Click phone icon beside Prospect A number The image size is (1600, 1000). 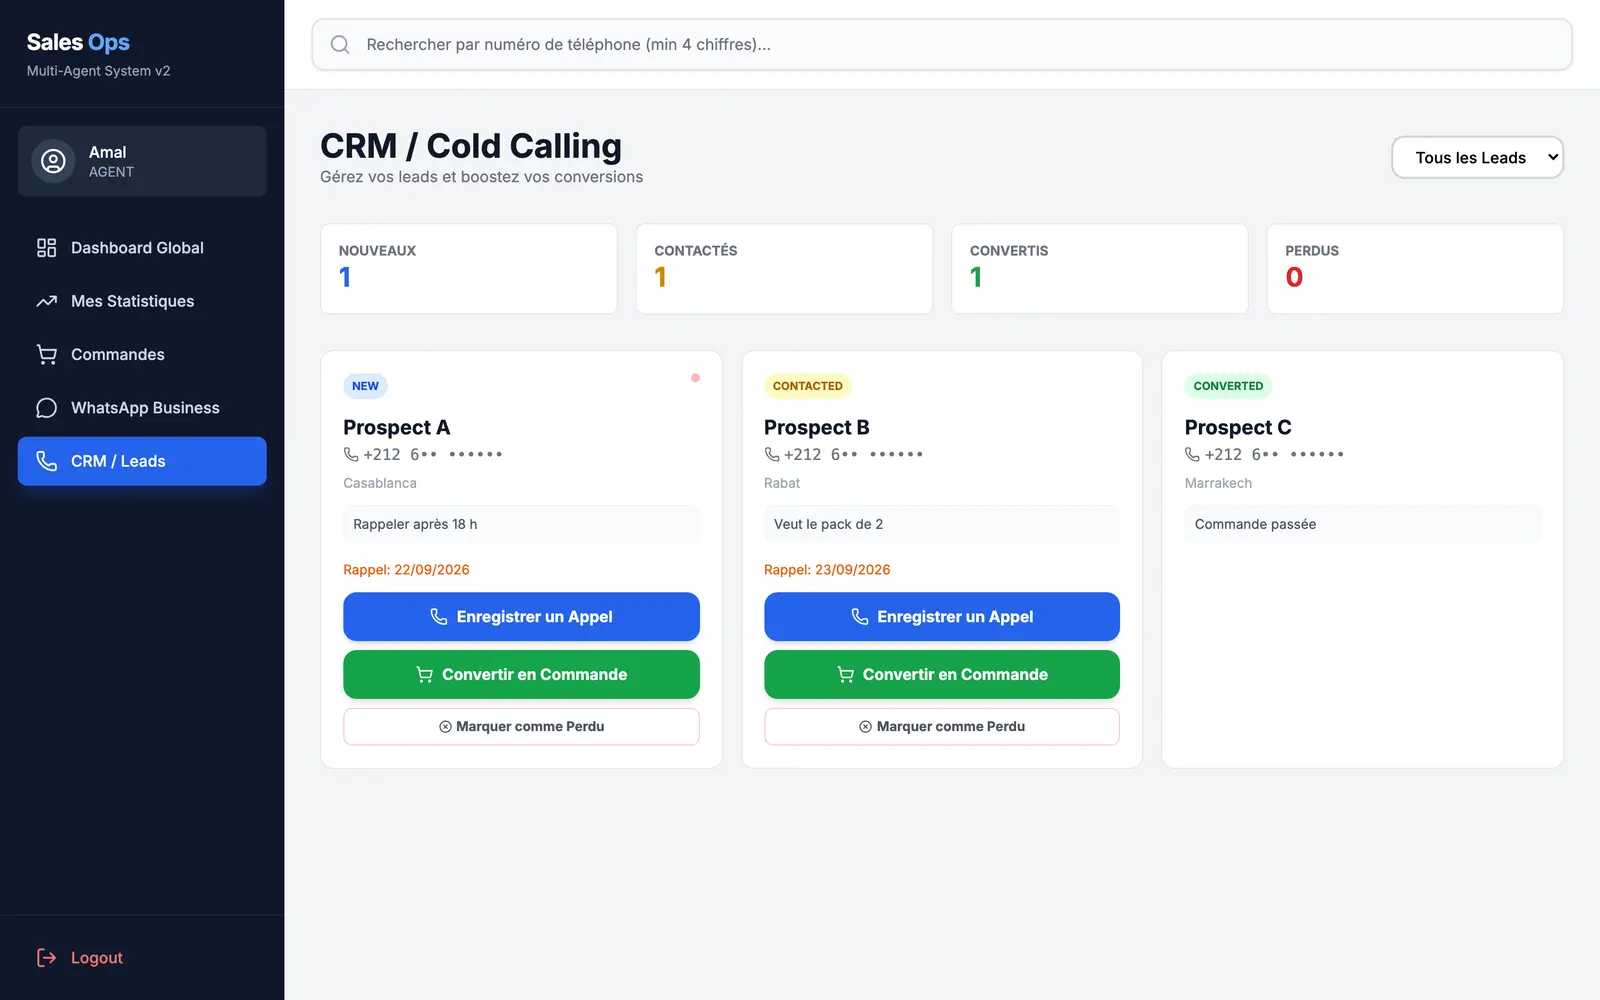click(x=351, y=454)
